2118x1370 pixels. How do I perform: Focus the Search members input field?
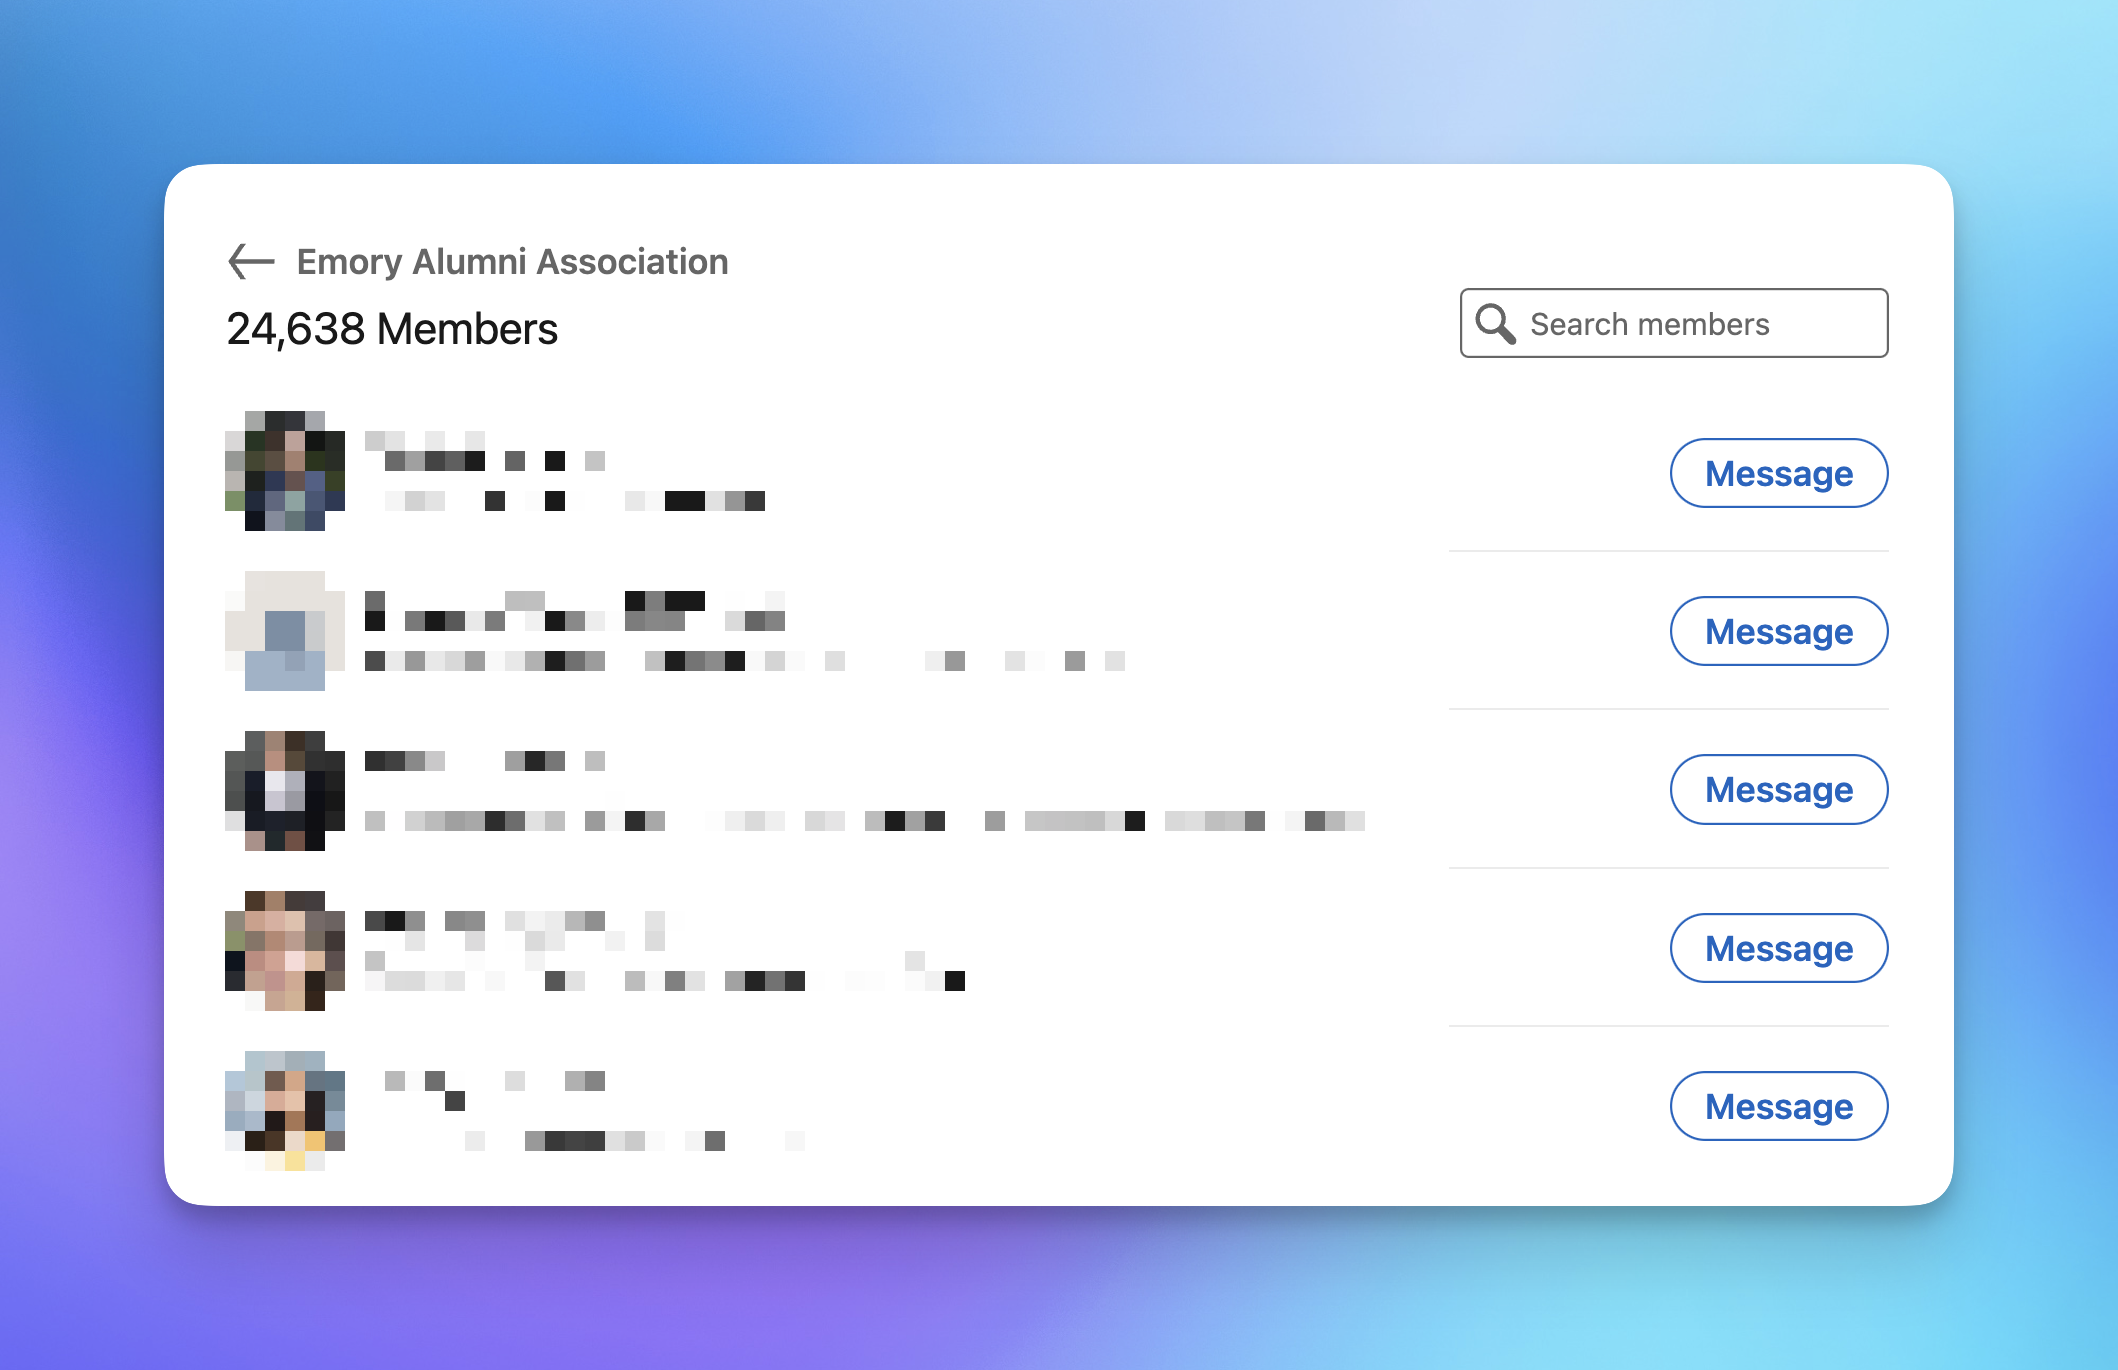(1674, 323)
